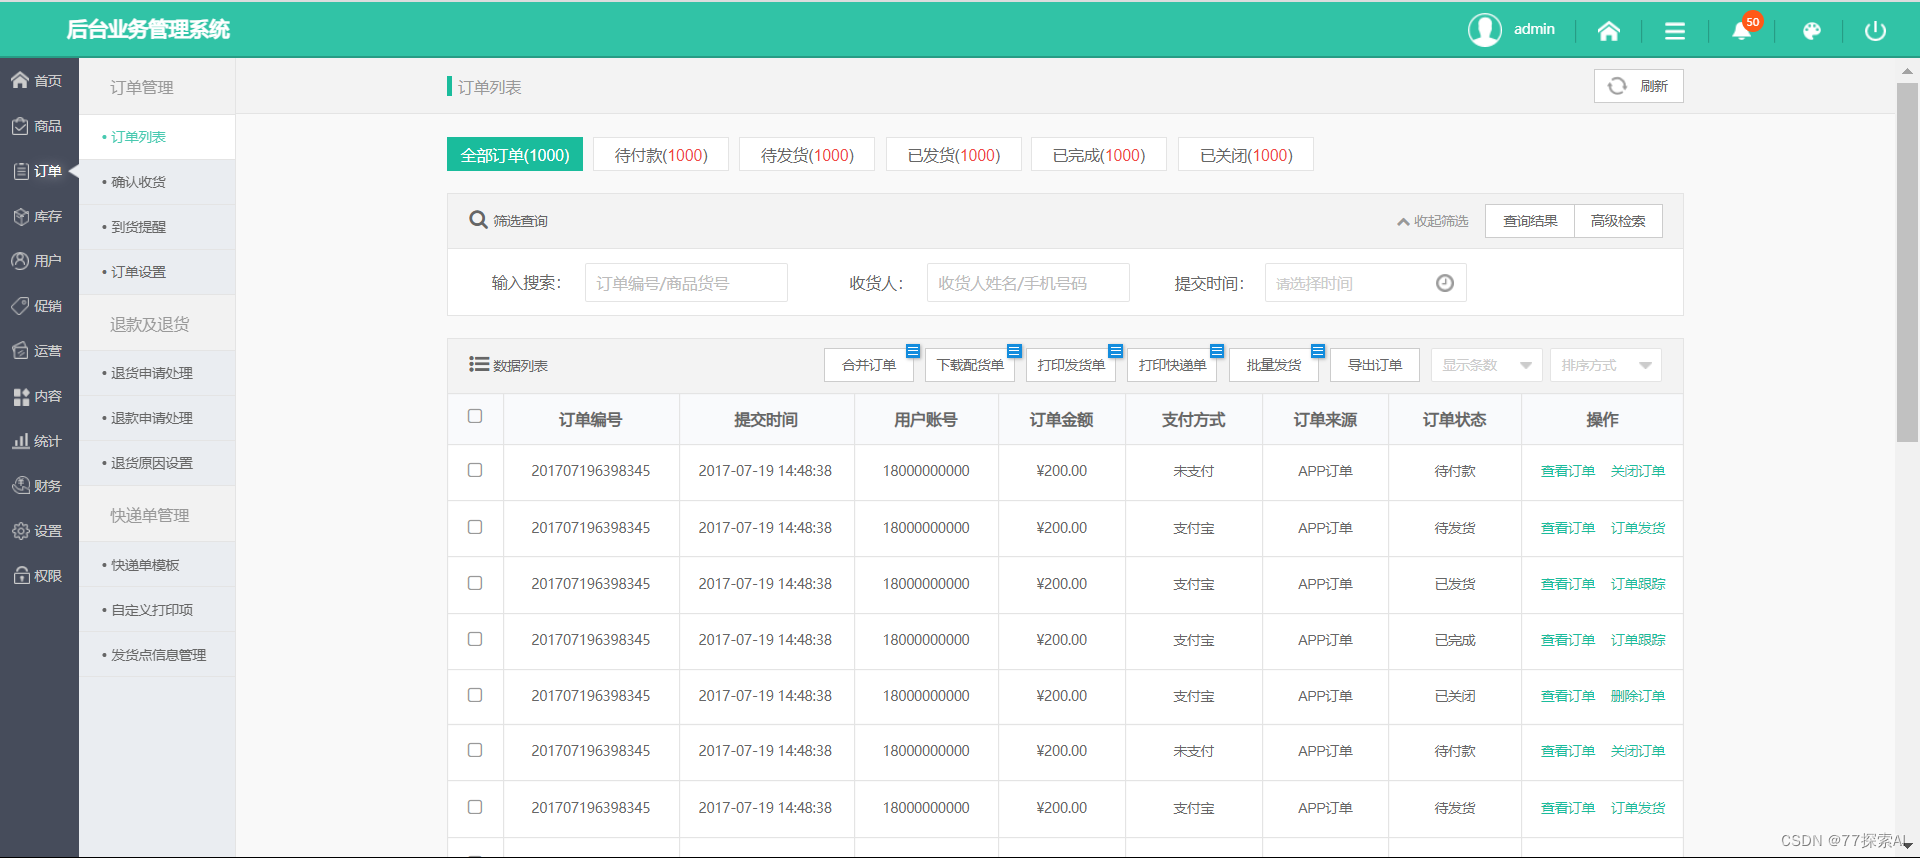Click blue badge icon on 下载配货单
This screenshot has width=1920, height=858.
[x=1014, y=351]
